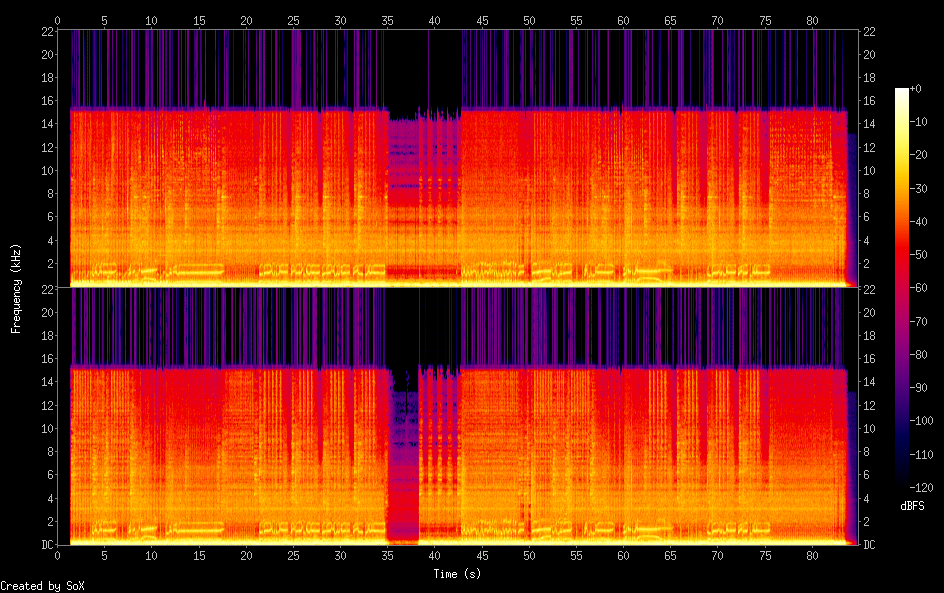944x593 pixels.
Task: Select the '-20' color scale label
Action: [918, 155]
